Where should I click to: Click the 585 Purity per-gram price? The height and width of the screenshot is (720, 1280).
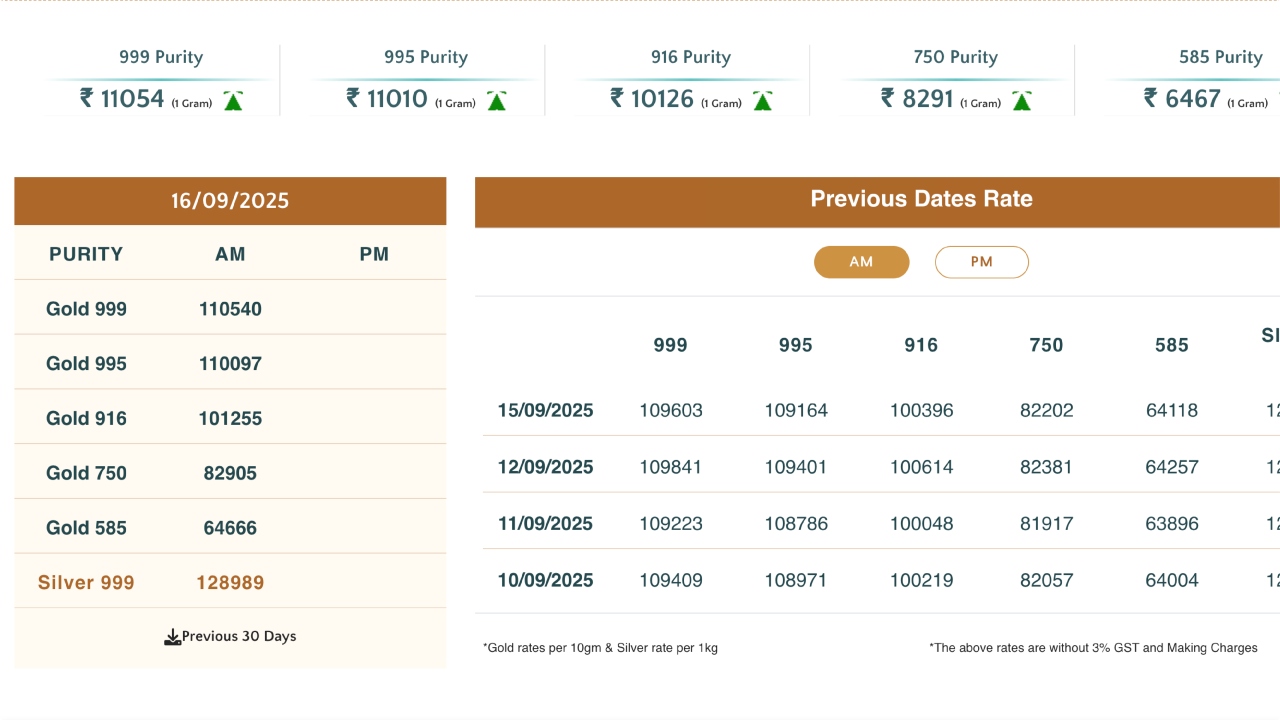coord(1192,98)
